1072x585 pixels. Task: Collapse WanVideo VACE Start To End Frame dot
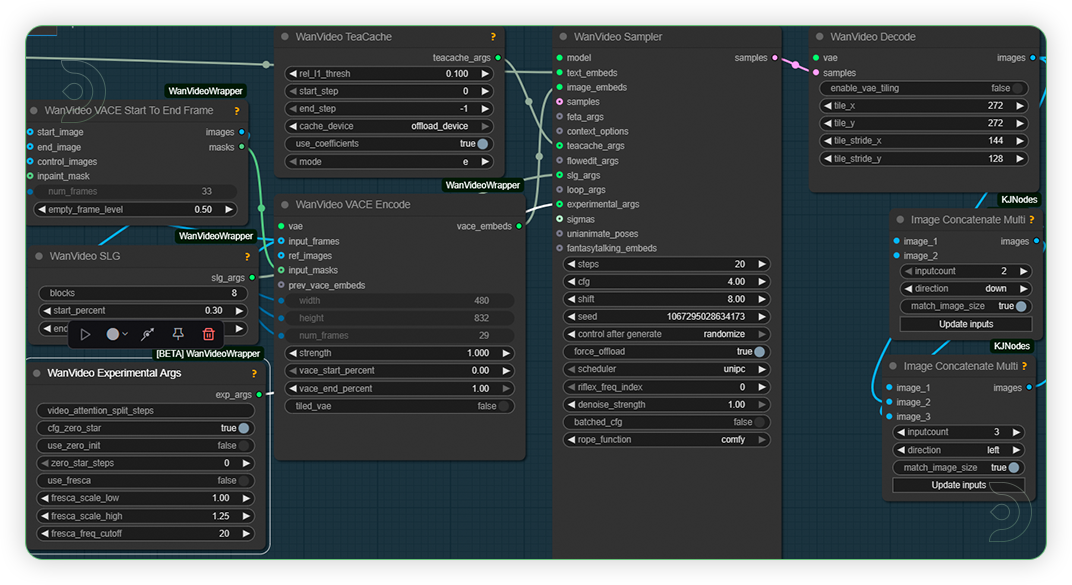click(x=34, y=111)
